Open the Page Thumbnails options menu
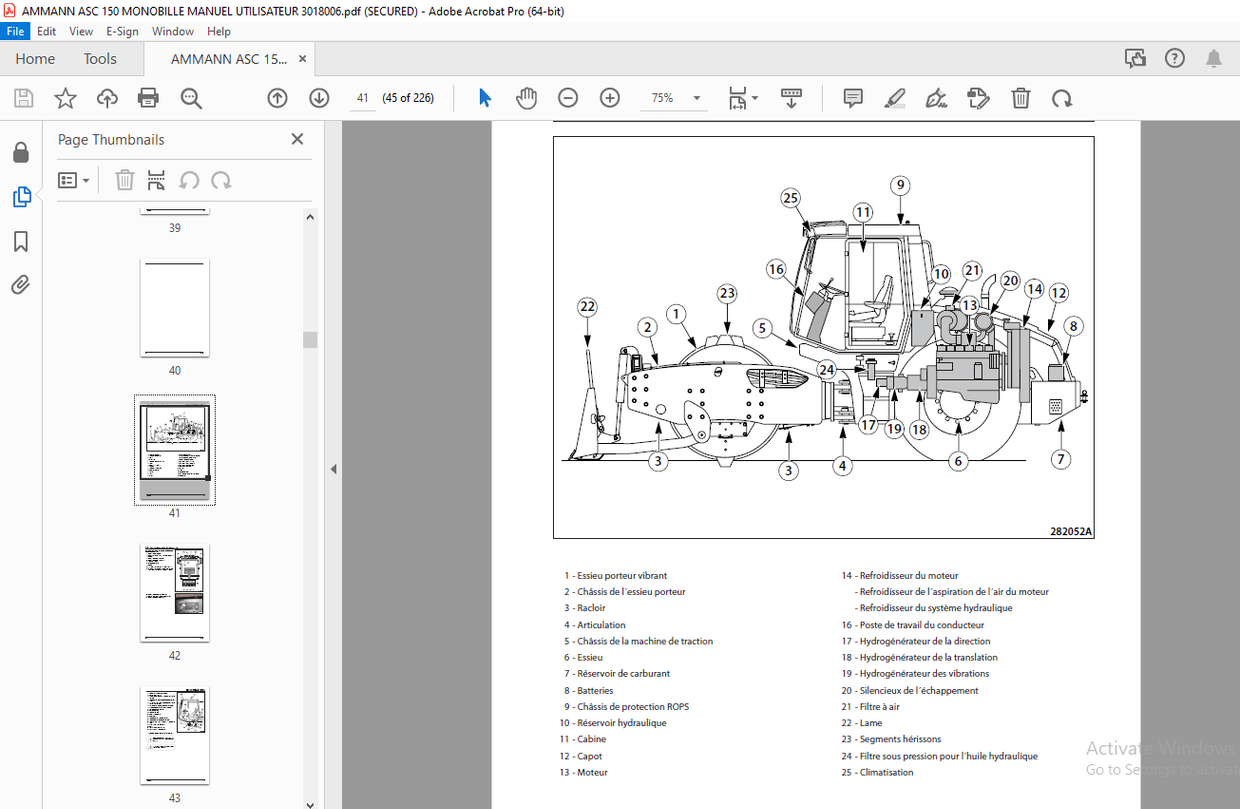This screenshot has width=1240, height=809. (72, 180)
